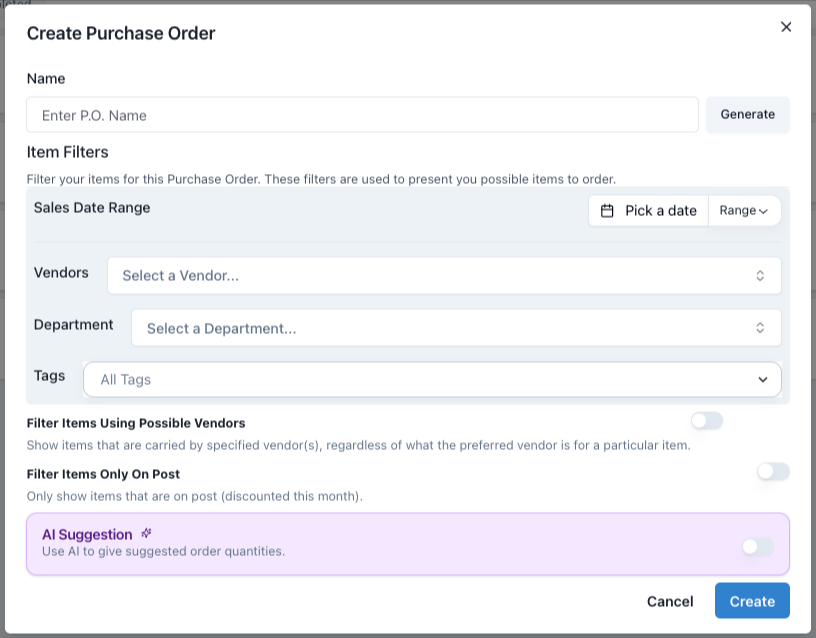The width and height of the screenshot is (816, 638).
Task: Focus the Enter P.O. Name field
Action: tap(362, 115)
